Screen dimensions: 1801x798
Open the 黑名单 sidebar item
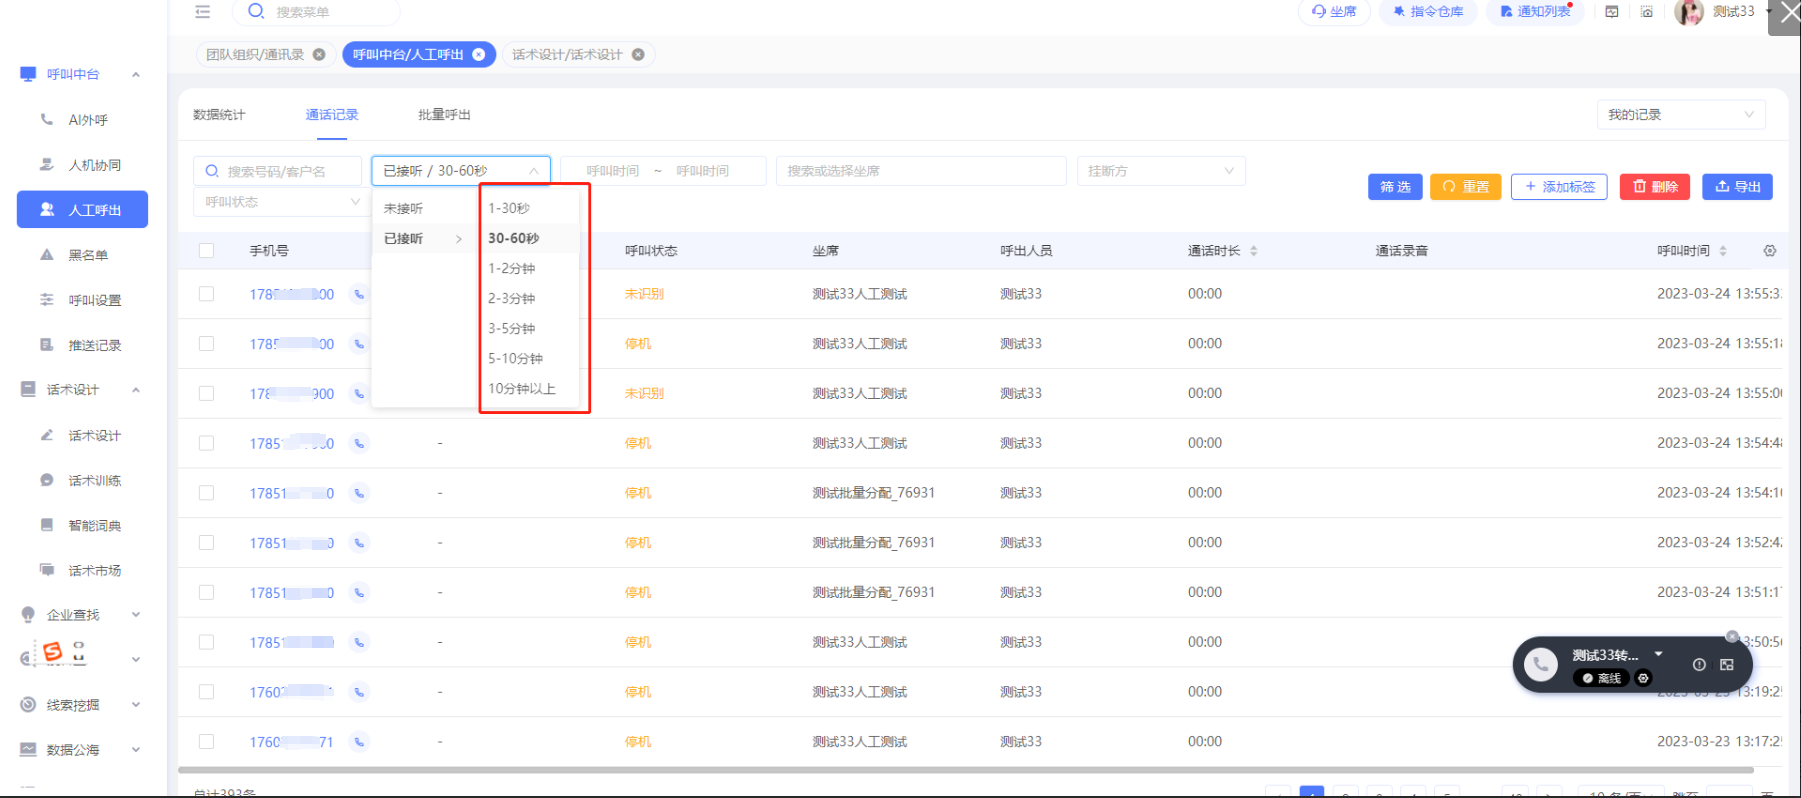point(88,255)
